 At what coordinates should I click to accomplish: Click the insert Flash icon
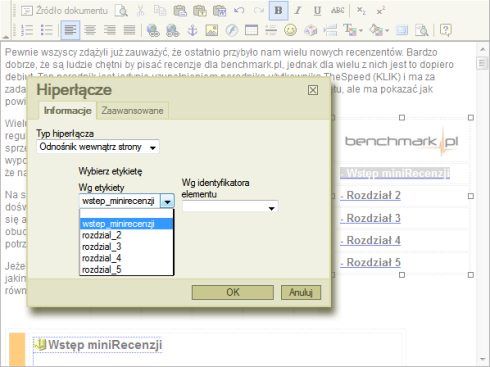(232, 30)
